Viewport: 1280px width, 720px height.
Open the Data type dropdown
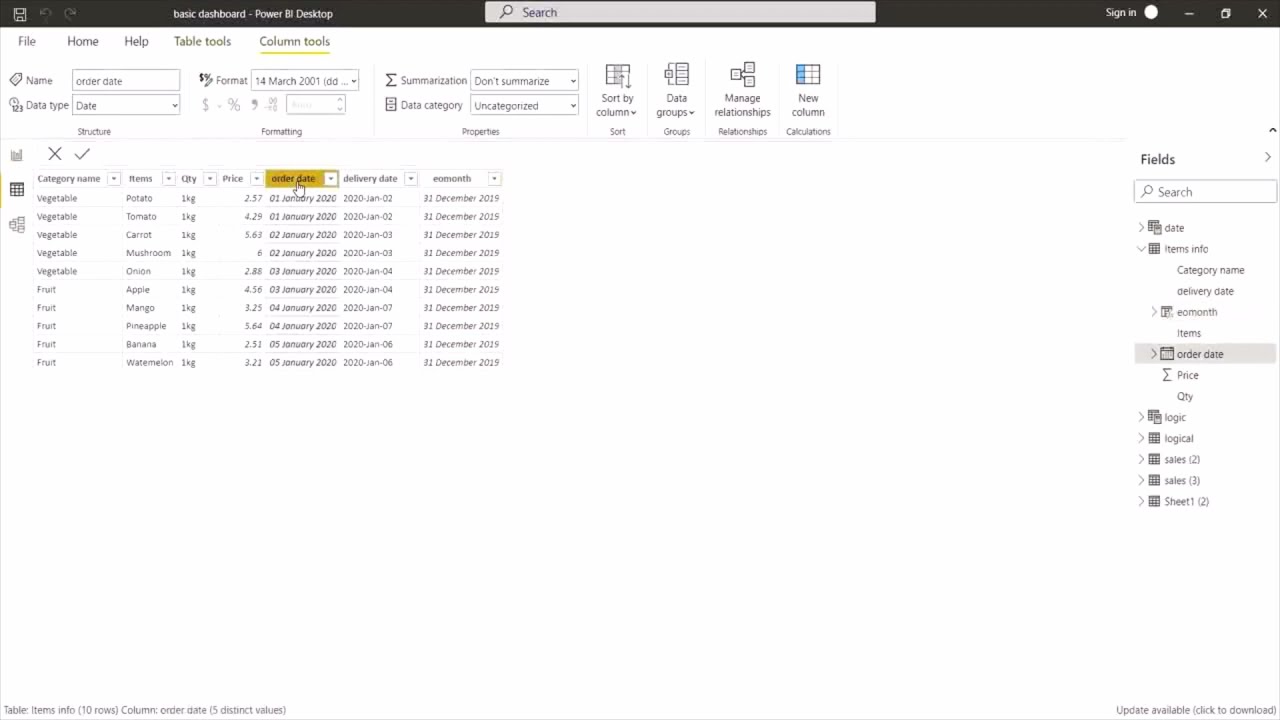126,105
